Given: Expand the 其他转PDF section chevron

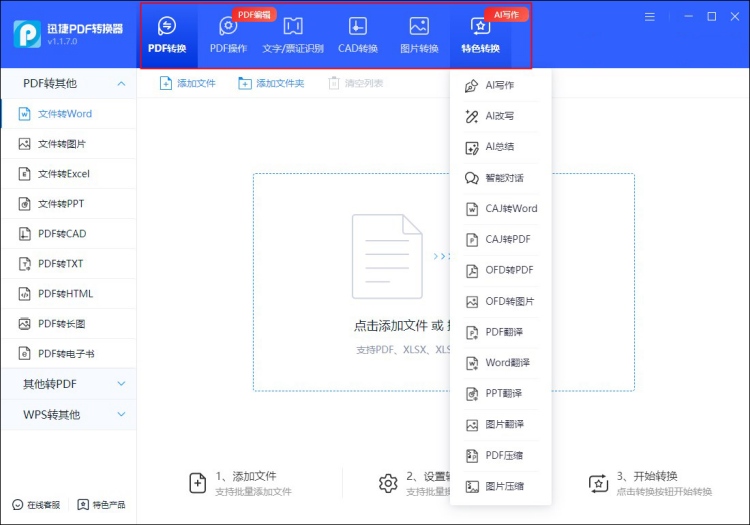Looking at the screenshot, I should click(121, 383).
